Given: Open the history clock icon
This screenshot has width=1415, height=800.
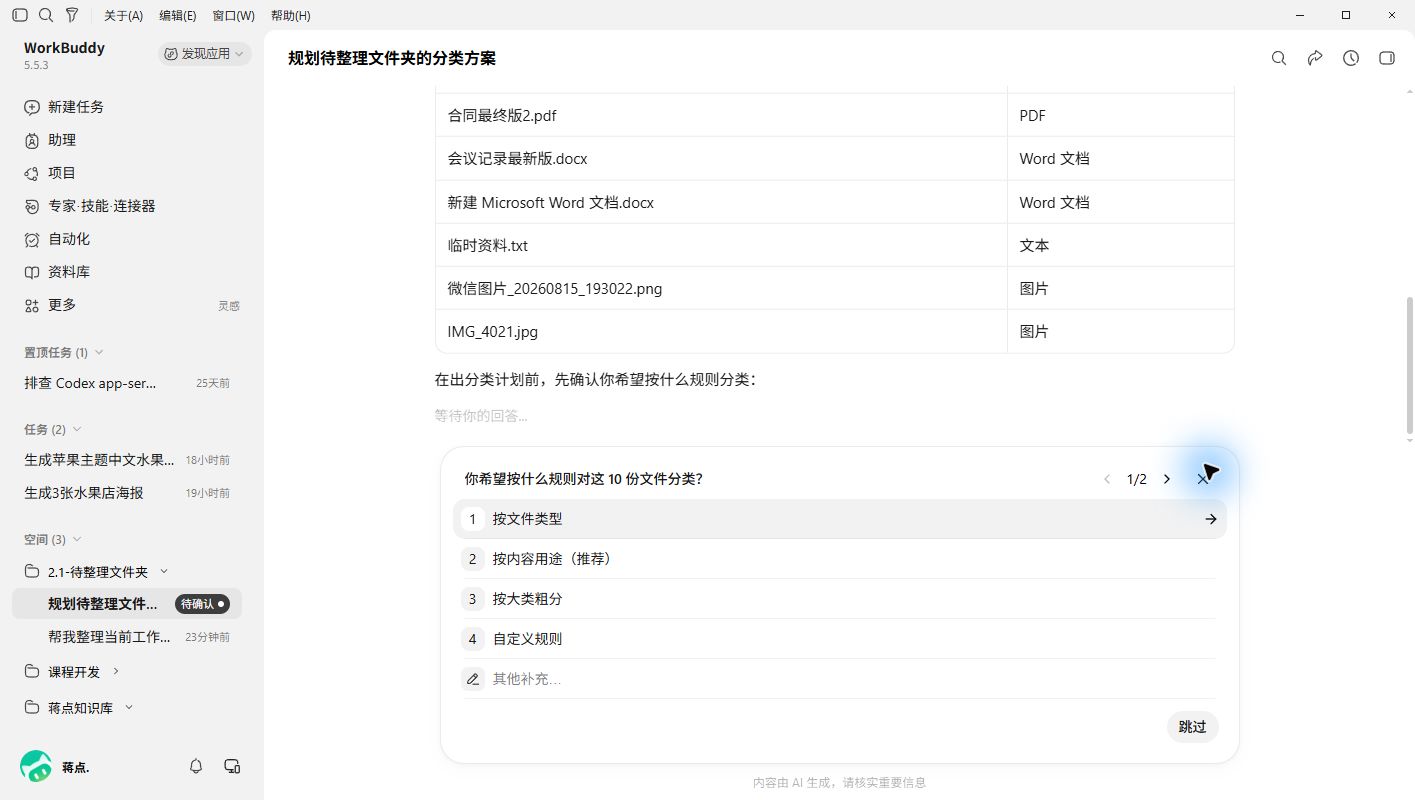Looking at the screenshot, I should point(1351,58).
